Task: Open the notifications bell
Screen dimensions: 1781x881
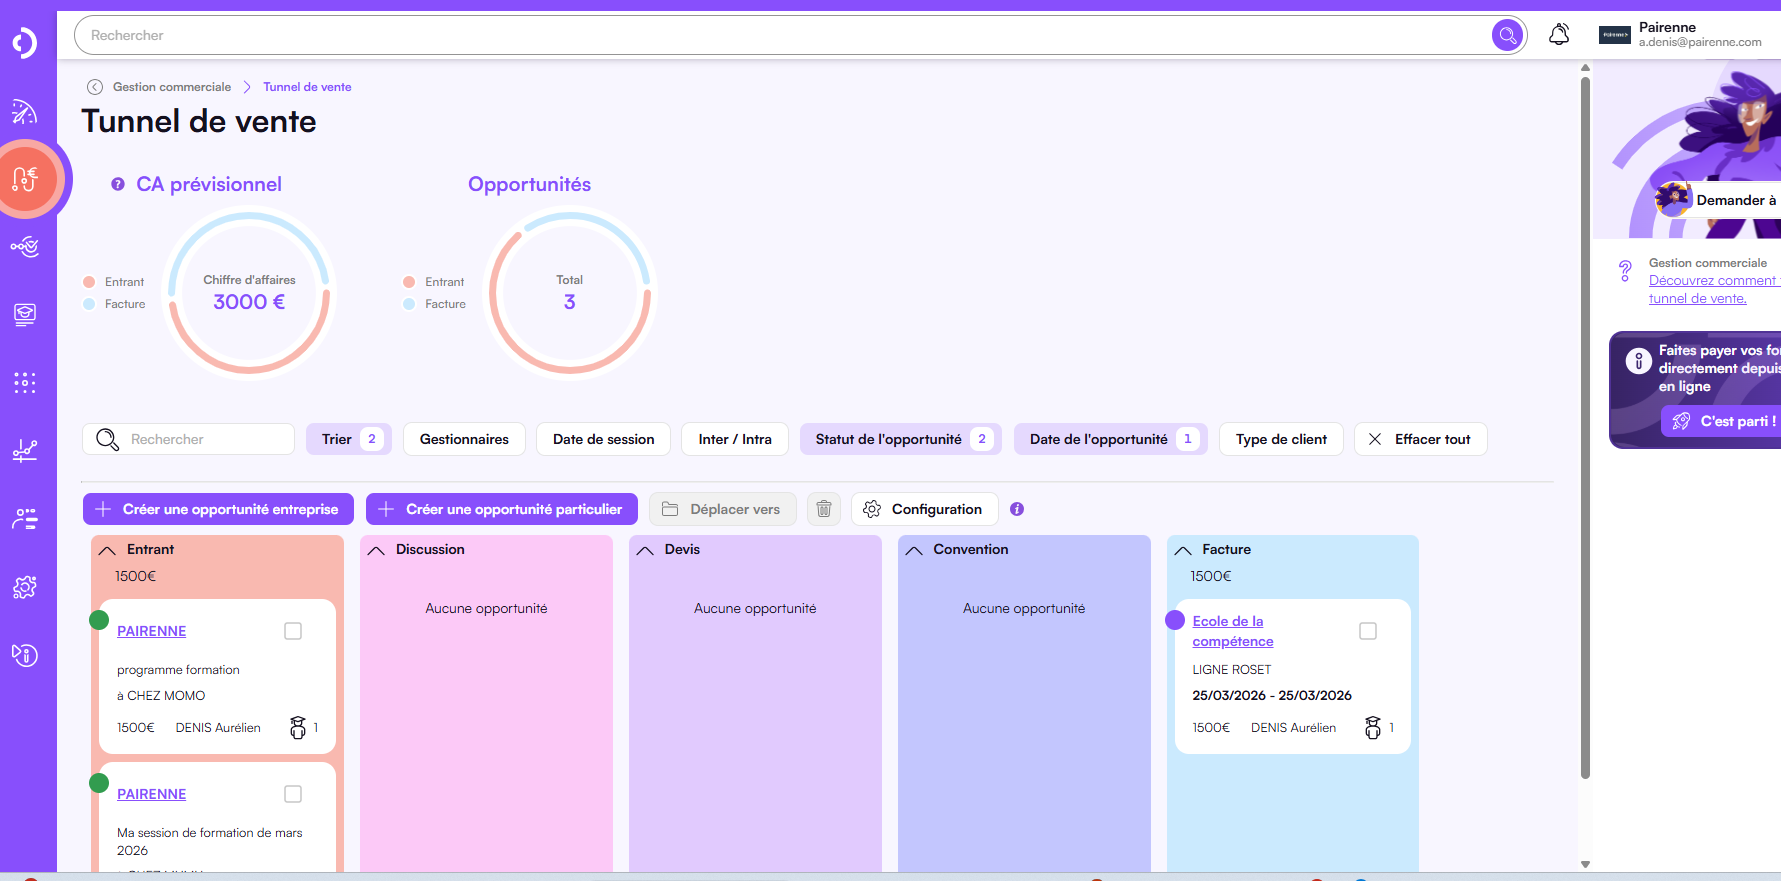Action: pyautogui.click(x=1559, y=35)
